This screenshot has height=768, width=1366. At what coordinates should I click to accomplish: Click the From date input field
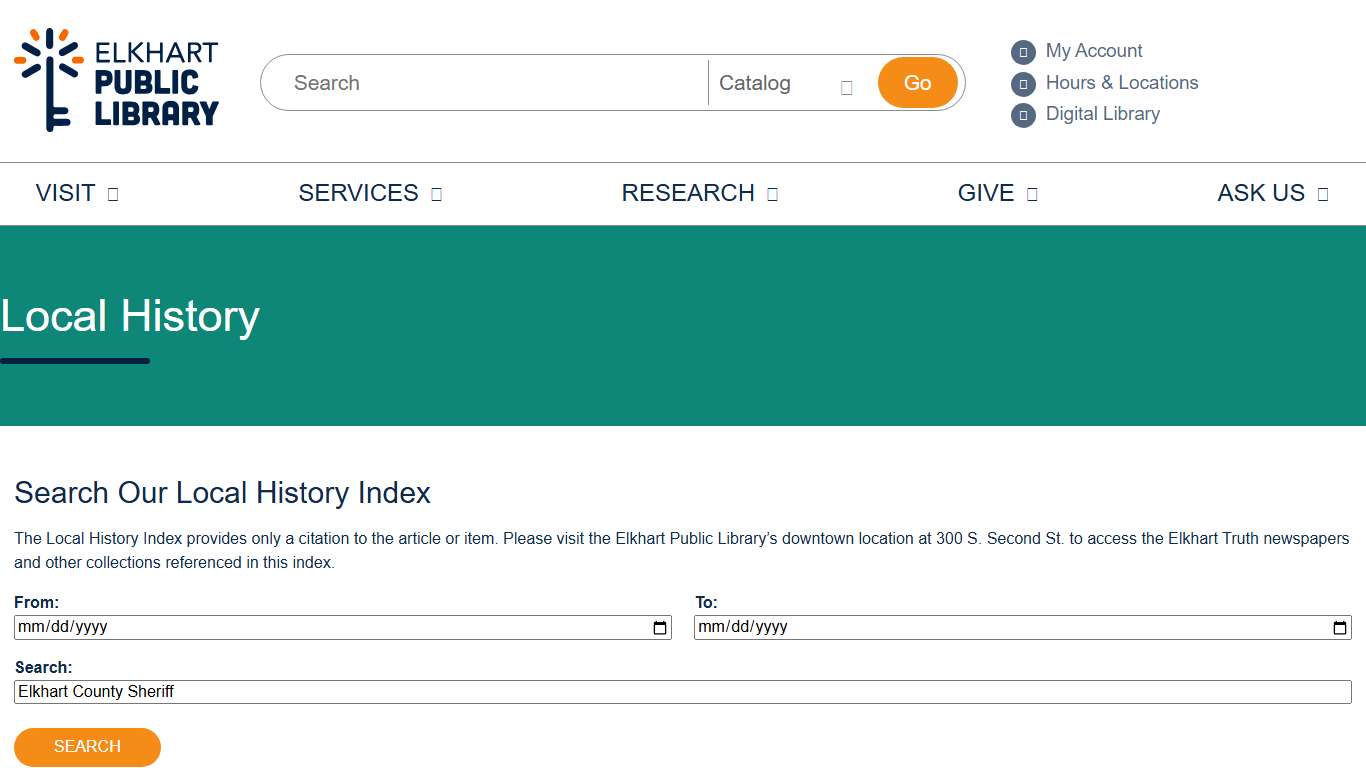point(320,628)
